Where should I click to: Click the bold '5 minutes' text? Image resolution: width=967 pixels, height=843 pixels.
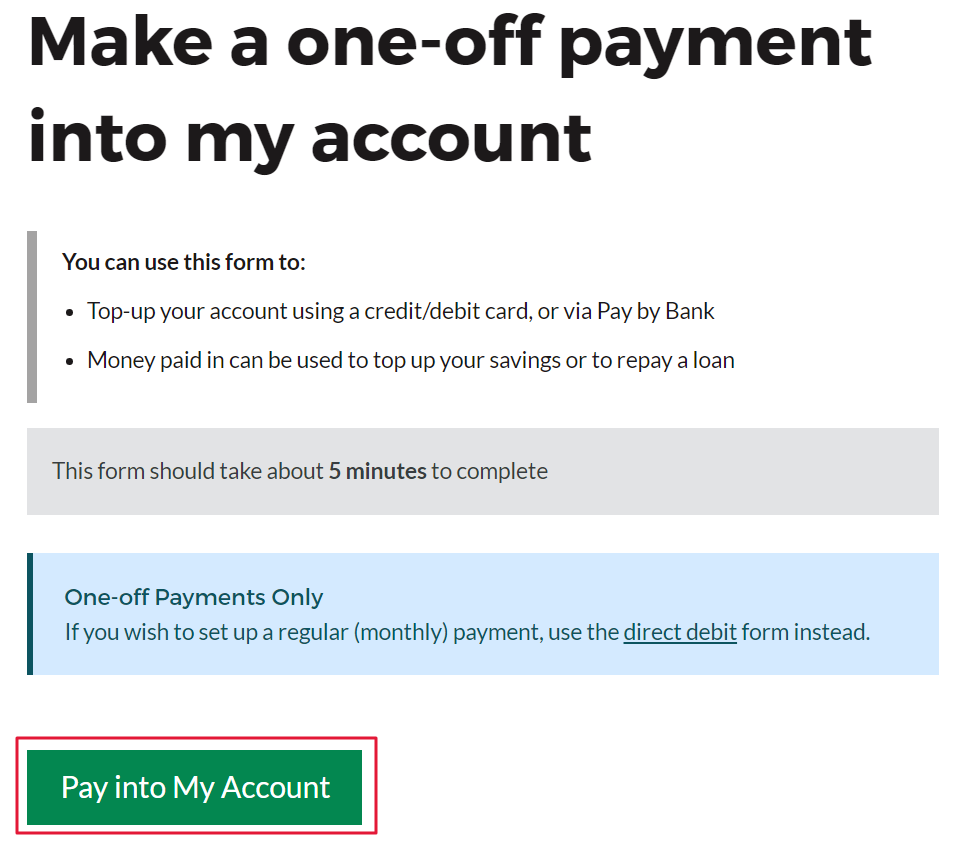[377, 471]
